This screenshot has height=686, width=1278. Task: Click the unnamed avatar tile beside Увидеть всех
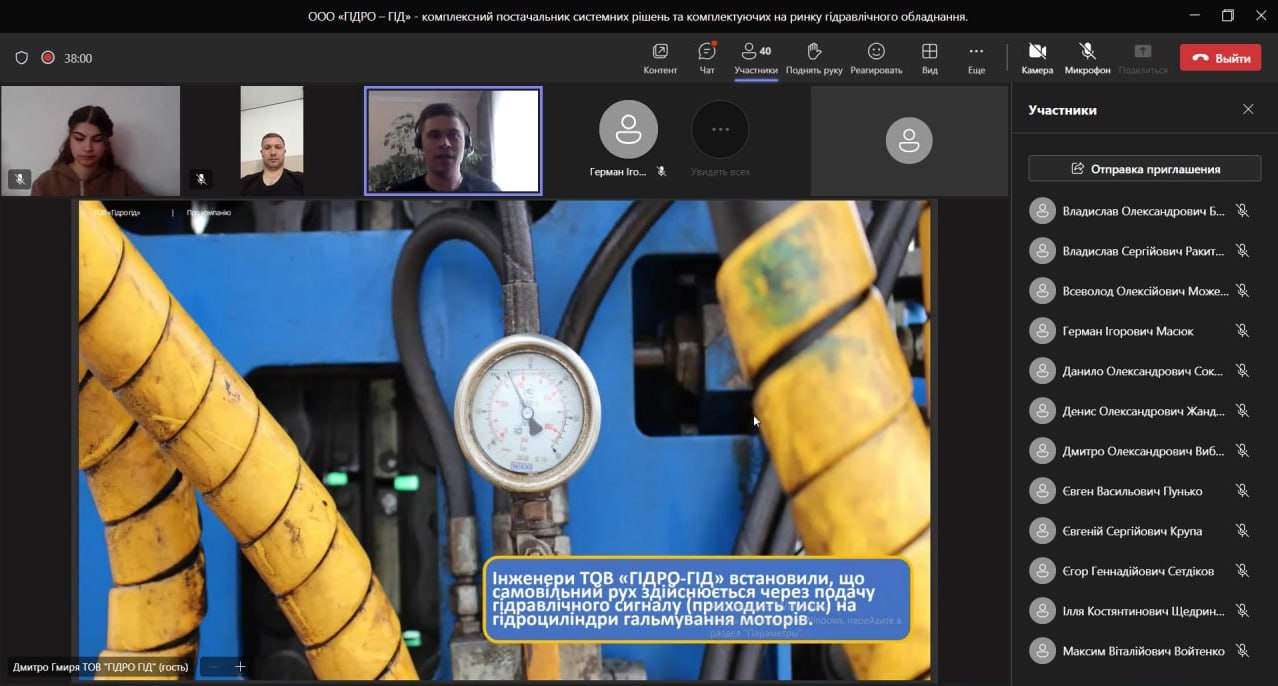909,141
